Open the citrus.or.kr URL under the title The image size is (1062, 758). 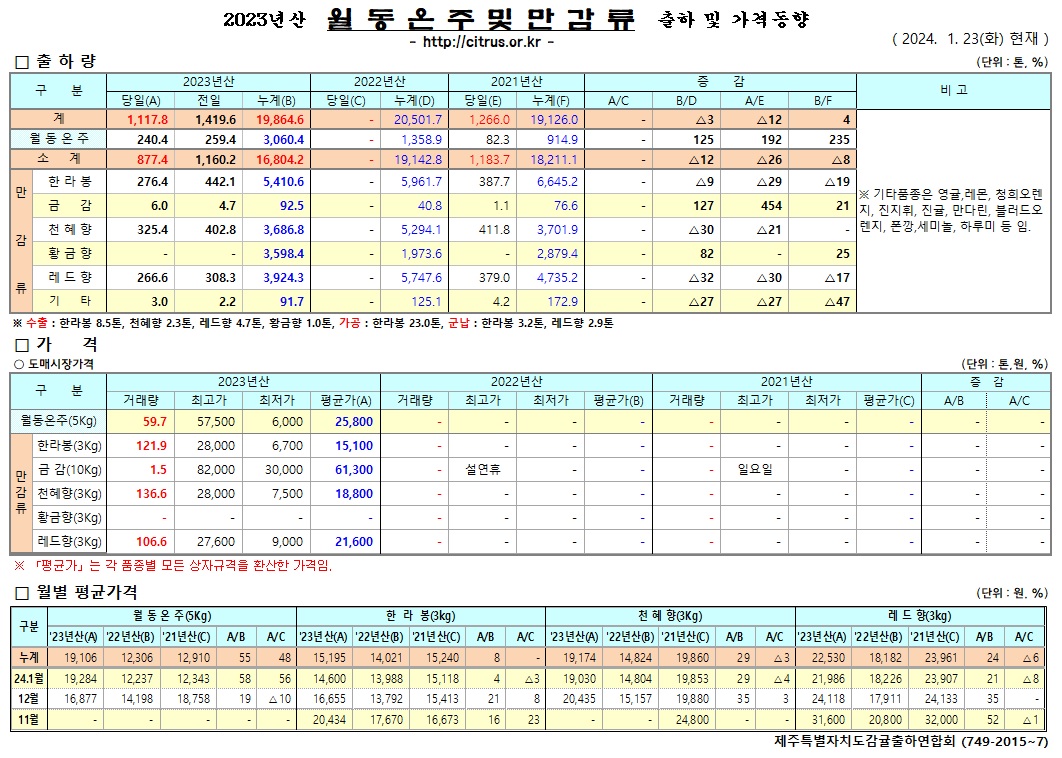(x=483, y=42)
